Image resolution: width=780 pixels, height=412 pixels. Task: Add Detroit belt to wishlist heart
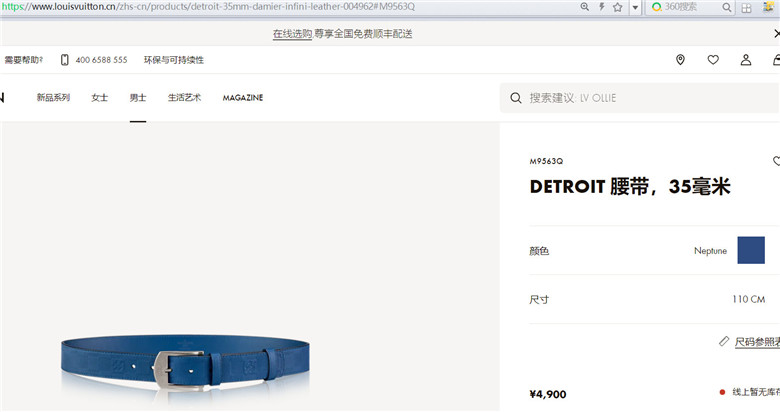(x=776, y=161)
